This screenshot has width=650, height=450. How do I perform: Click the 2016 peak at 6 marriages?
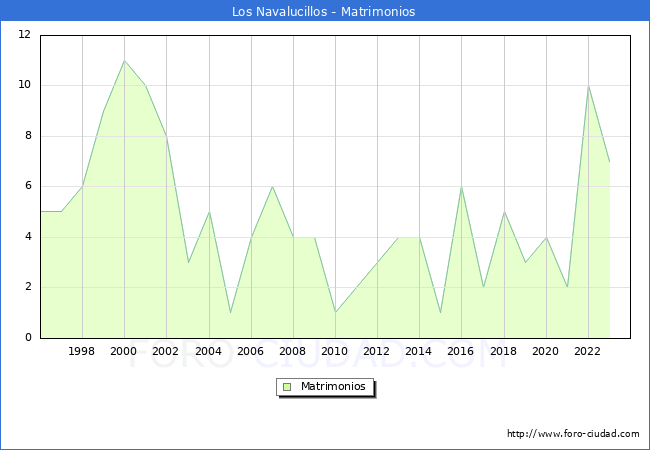[x=461, y=187]
